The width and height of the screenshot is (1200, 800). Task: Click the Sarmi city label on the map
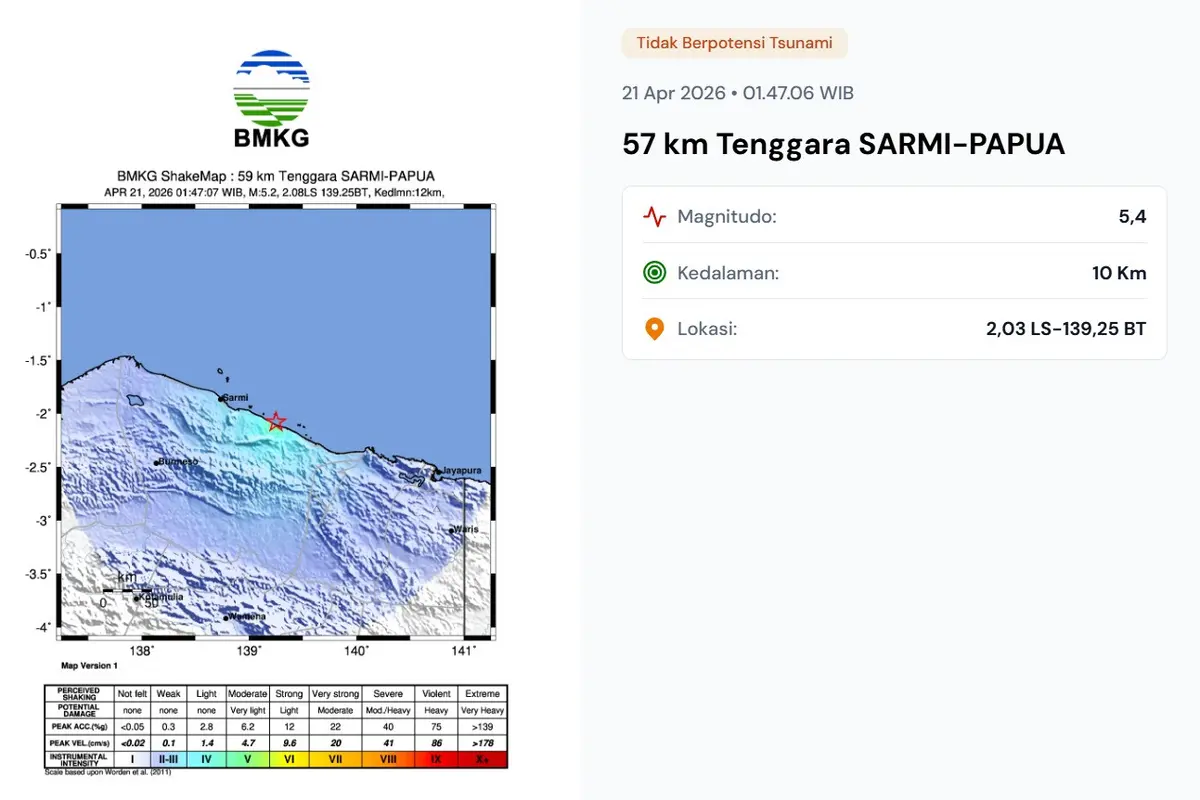click(235, 397)
